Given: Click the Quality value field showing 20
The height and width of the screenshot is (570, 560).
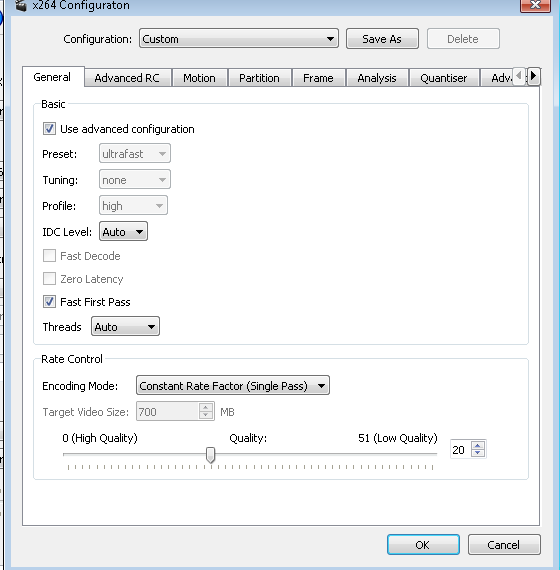Looking at the screenshot, I should (x=460, y=449).
